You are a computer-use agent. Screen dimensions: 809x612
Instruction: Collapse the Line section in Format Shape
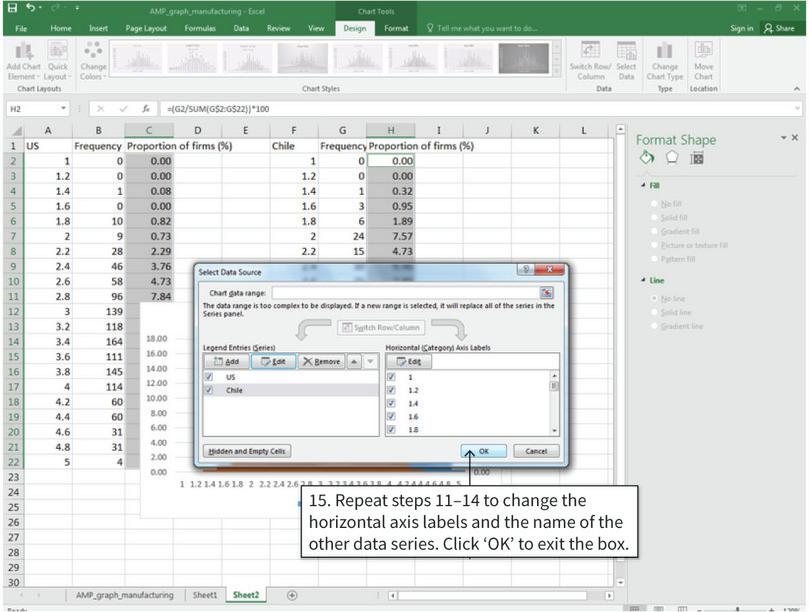click(645, 281)
